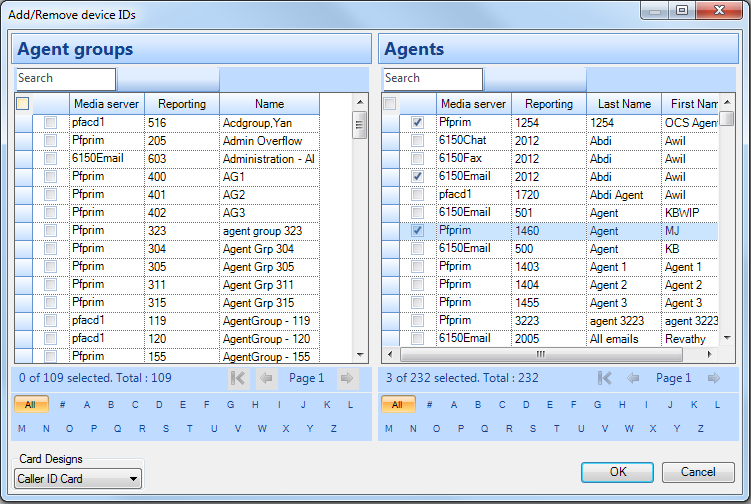Toggle select-all checkbox in Agents header
This screenshot has height=504, width=751.
point(390,104)
